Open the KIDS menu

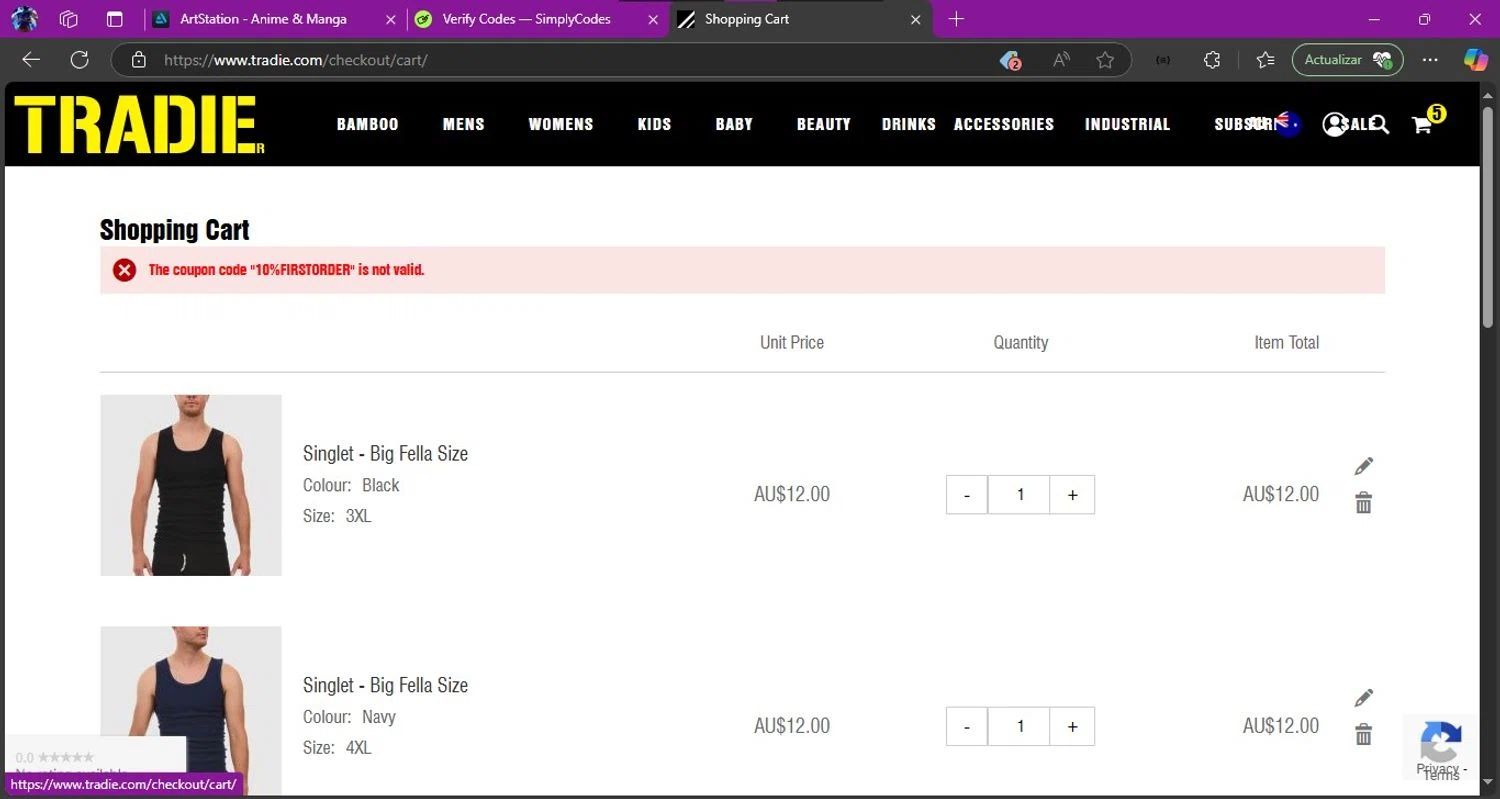[x=654, y=124]
